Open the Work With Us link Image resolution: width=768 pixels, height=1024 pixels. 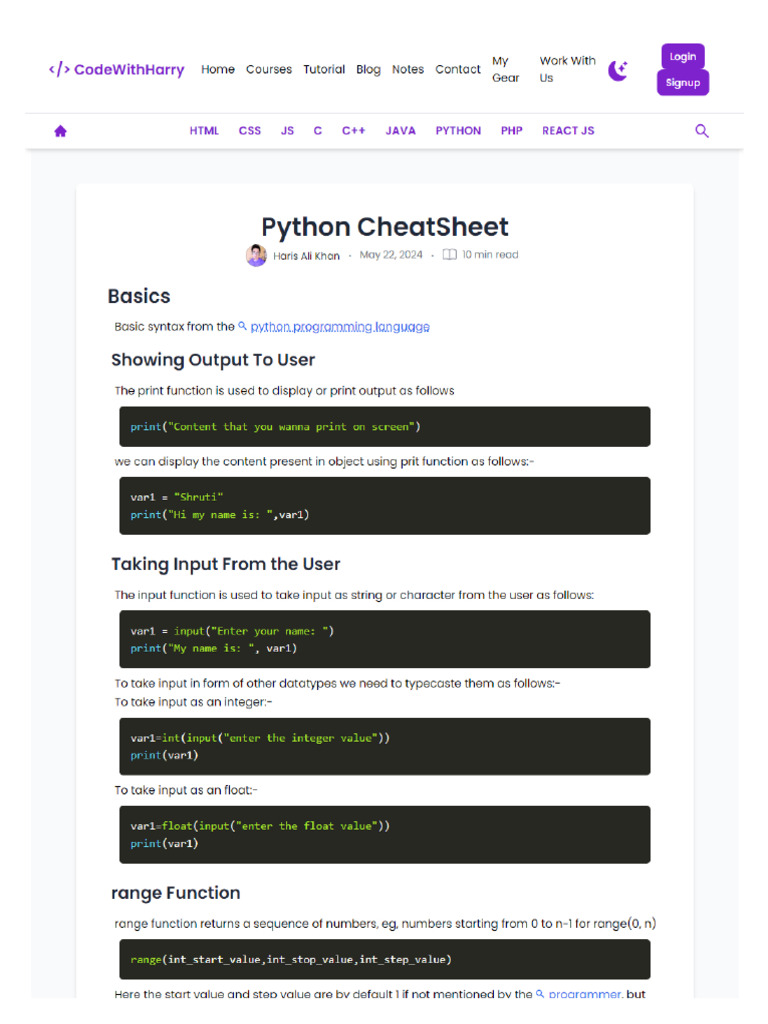[x=567, y=69]
